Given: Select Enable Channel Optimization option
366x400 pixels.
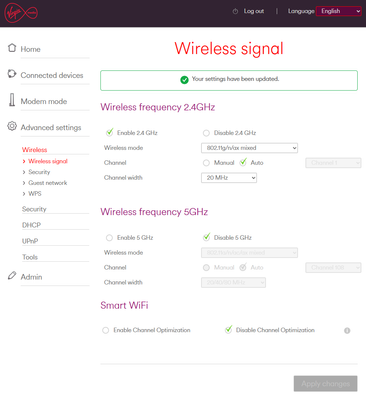Looking at the screenshot, I should pyautogui.click(x=106, y=330).
